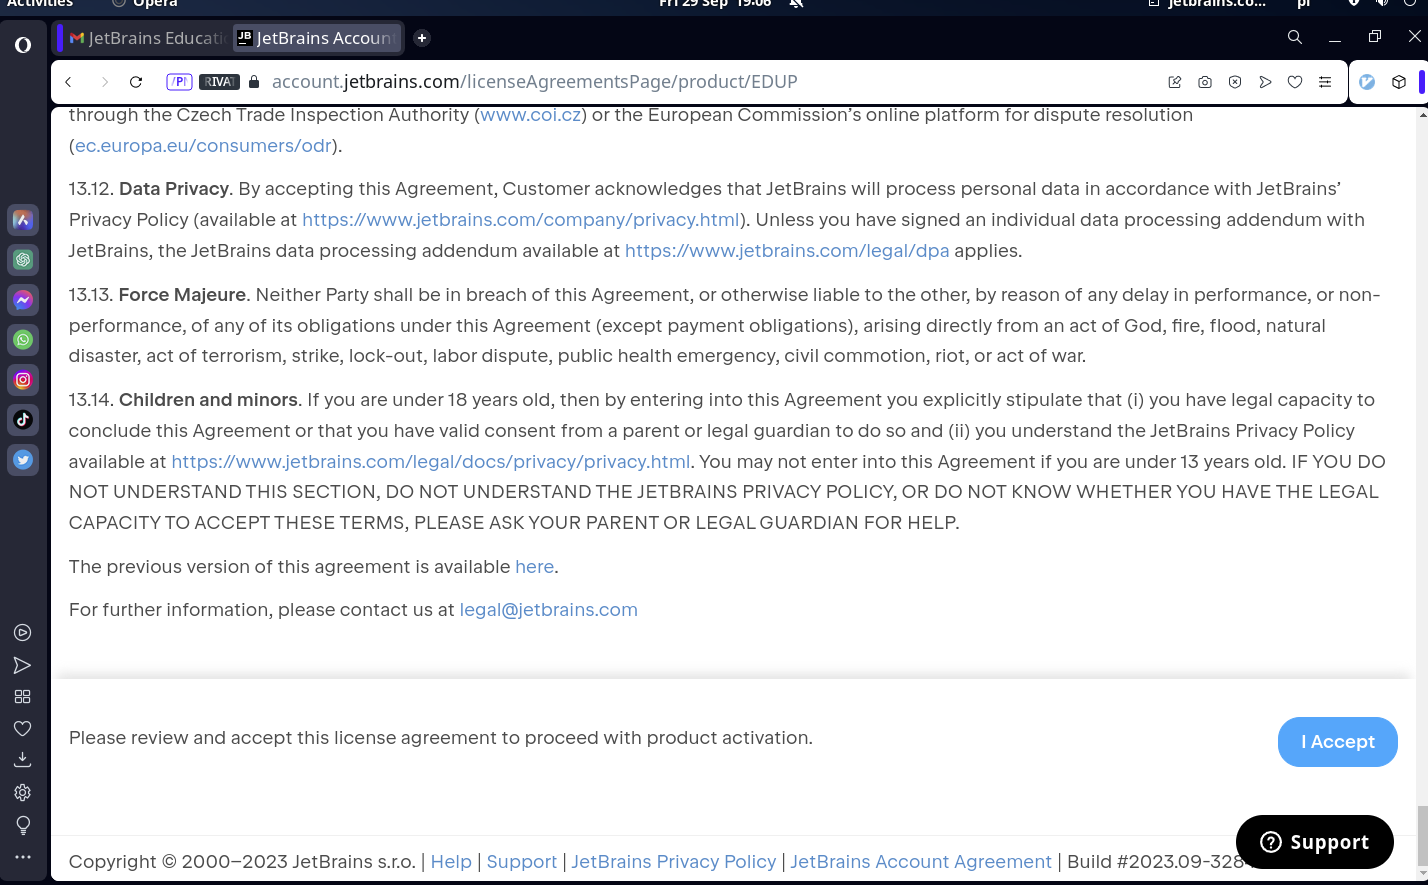Open a new tab
The width and height of the screenshot is (1428, 885).
pos(422,38)
